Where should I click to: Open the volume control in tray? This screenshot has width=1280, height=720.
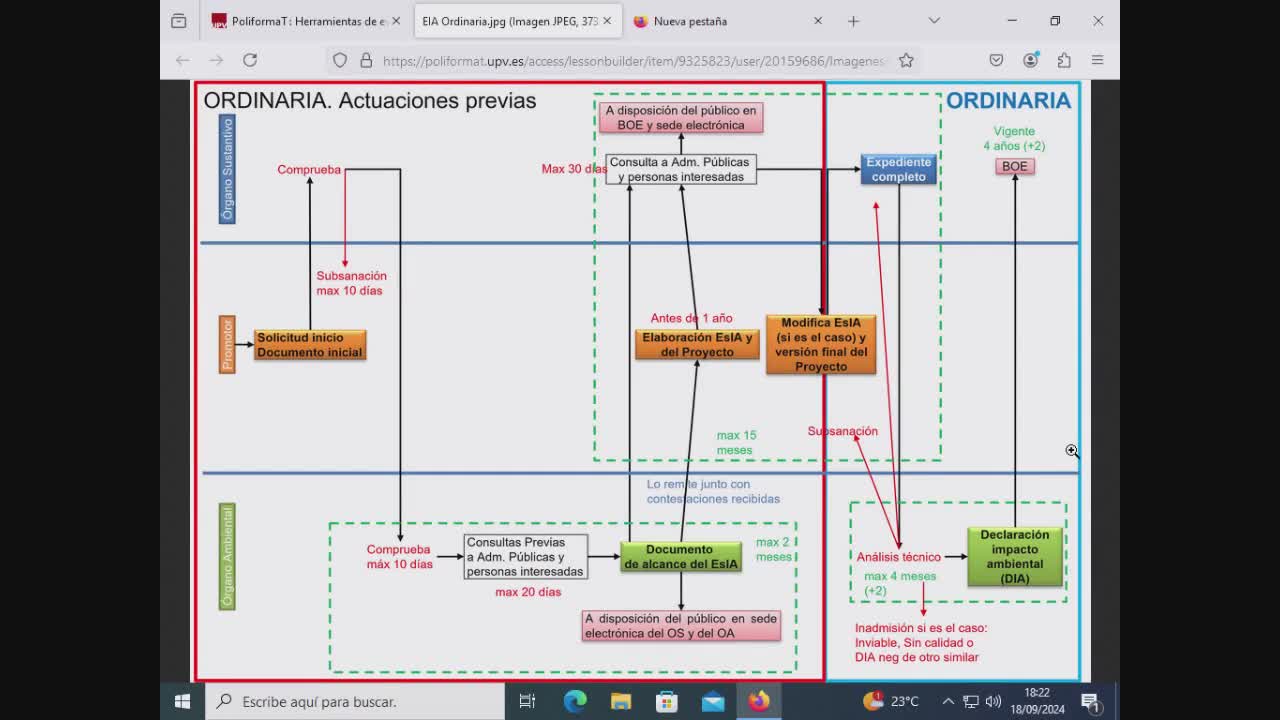point(993,701)
